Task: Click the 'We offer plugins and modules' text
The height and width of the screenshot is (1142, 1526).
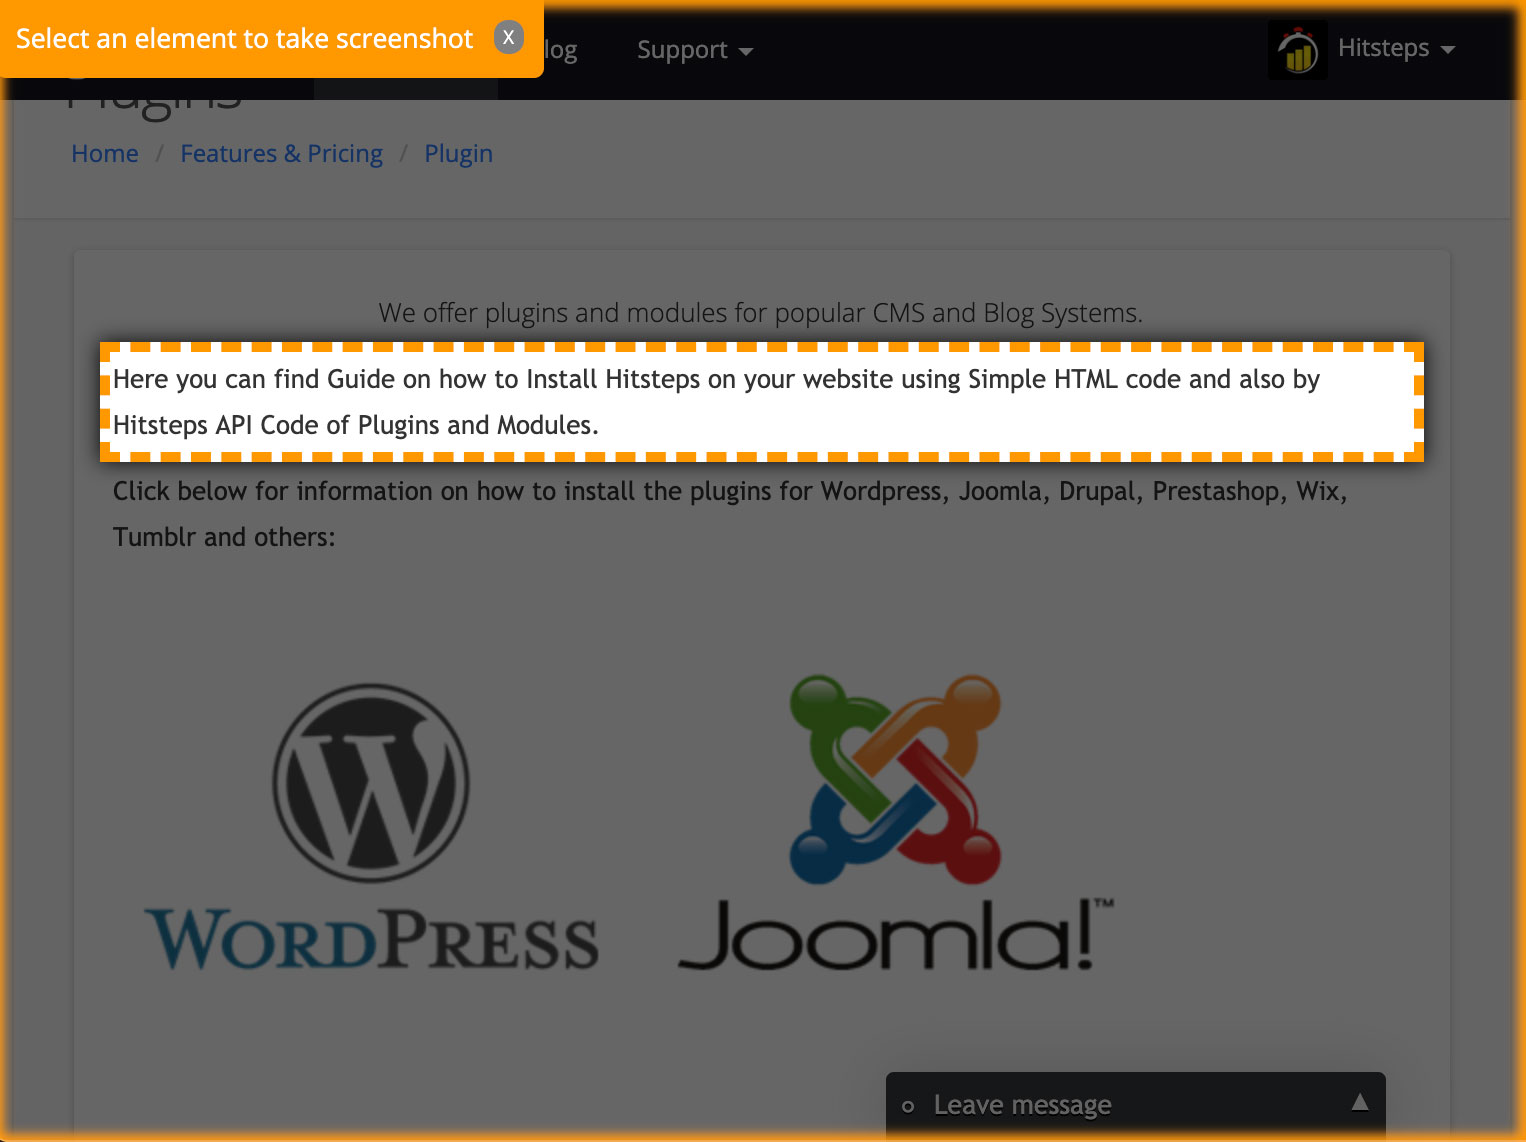Action: click(x=761, y=313)
